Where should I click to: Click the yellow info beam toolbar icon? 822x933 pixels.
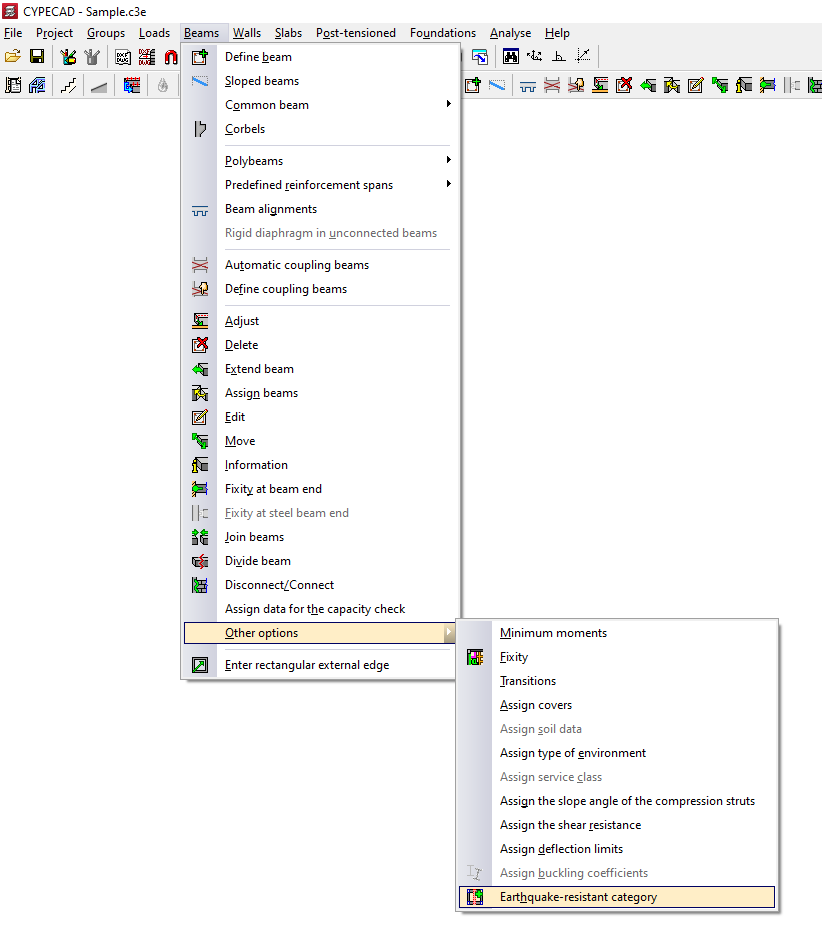(743, 86)
